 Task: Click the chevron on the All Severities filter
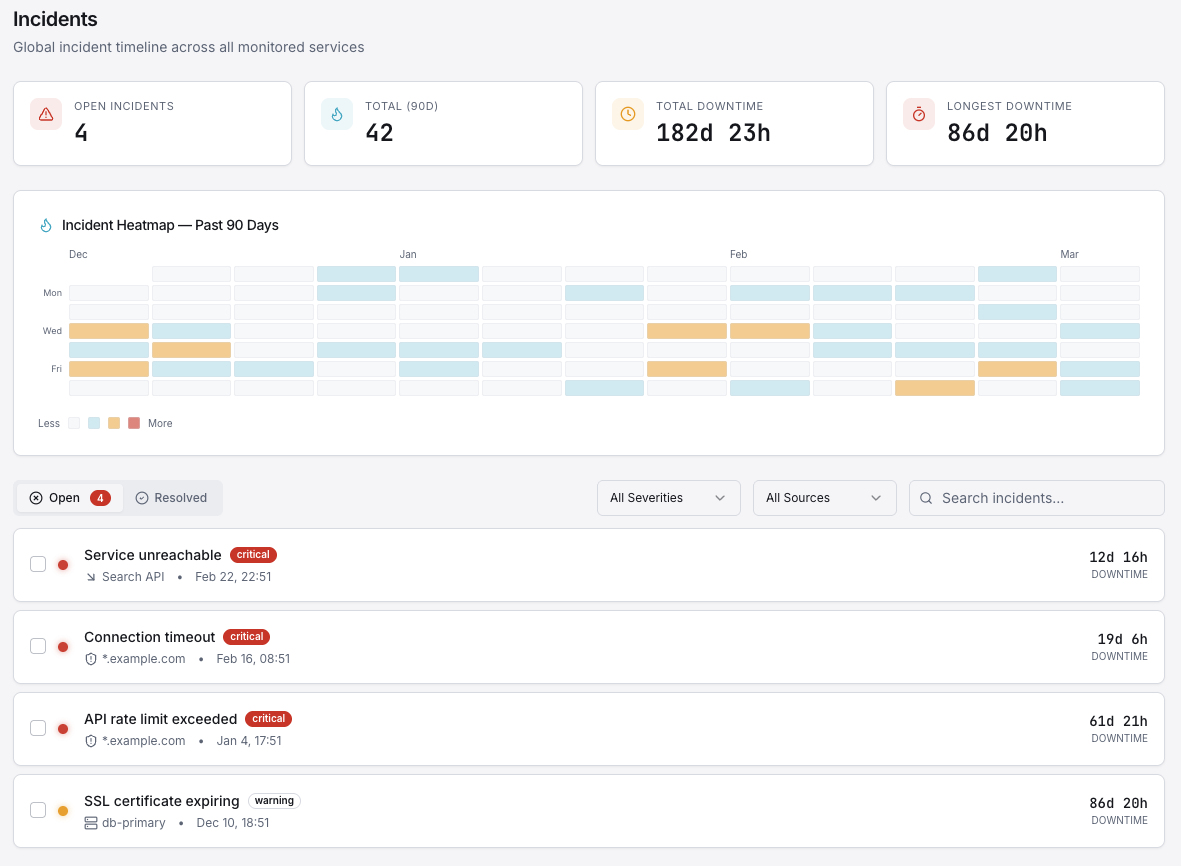[x=719, y=497]
